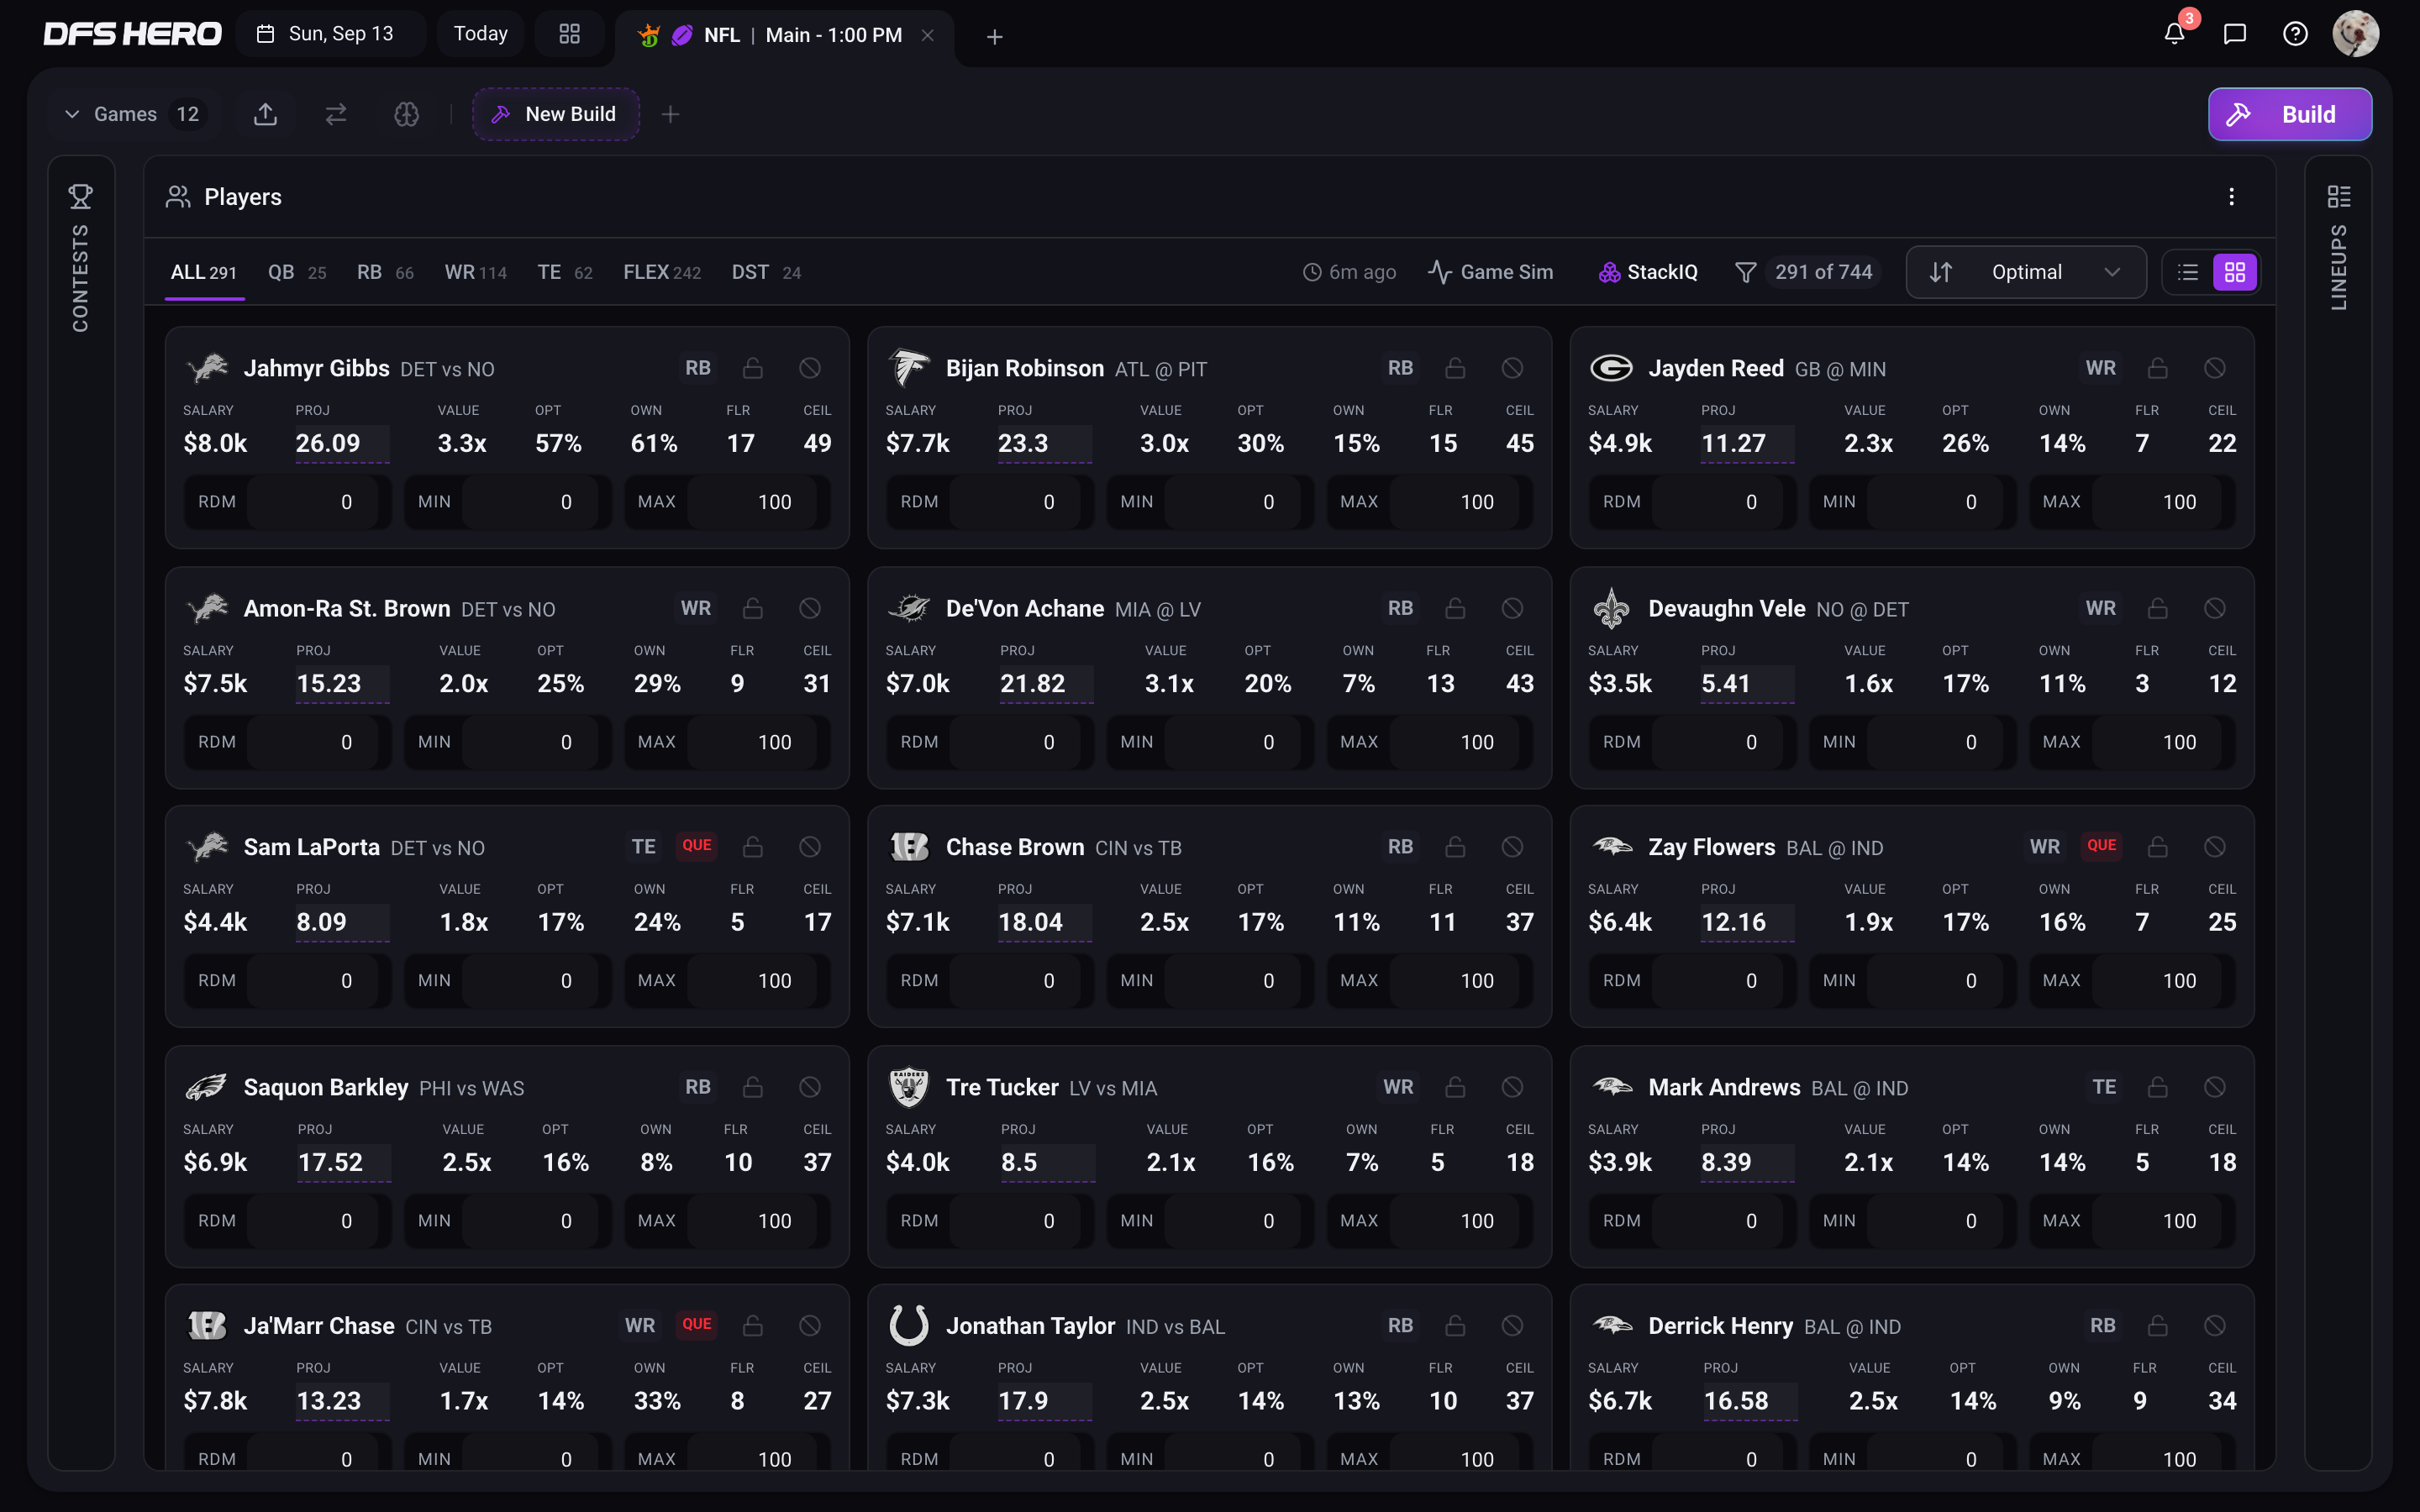The height and width of the screenshot is (1512, 2420).
Task: Add a new build with the plus icon
Action: click(x=670, y=114)
